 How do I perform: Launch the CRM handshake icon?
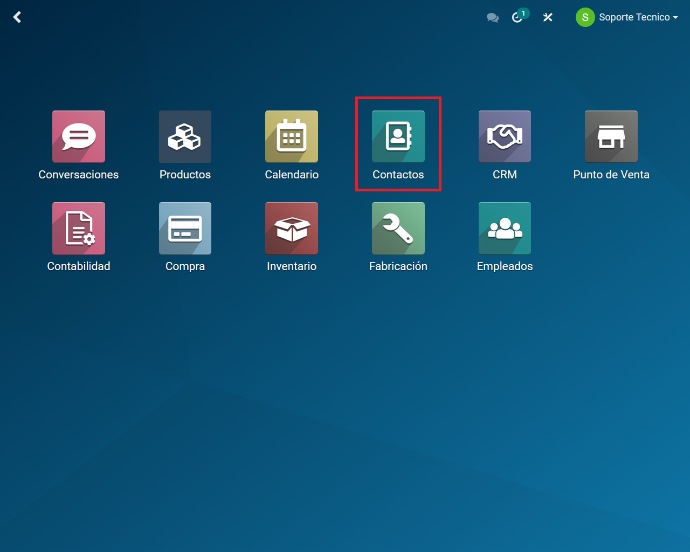coord(504,137)
